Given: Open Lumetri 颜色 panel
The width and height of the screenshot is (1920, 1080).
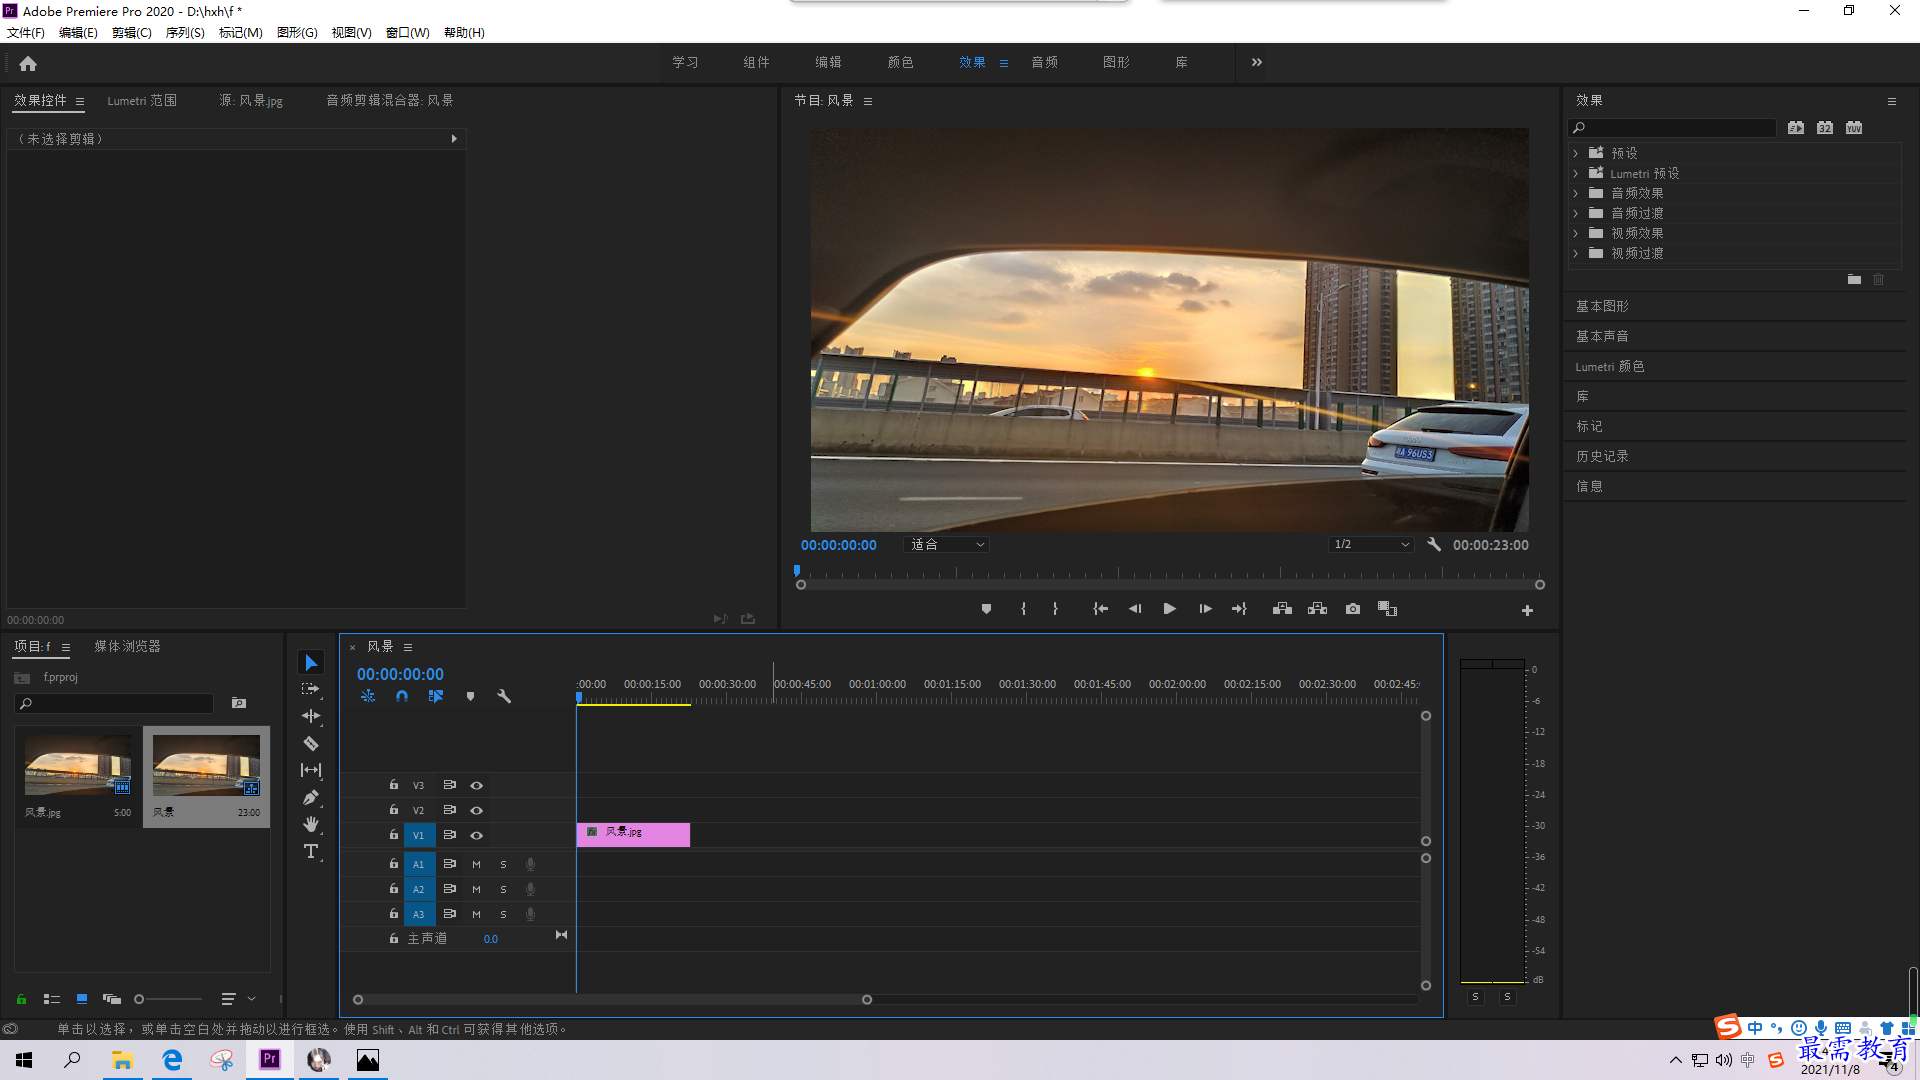Looking at the screenshot, I should tap(1610, 367).
